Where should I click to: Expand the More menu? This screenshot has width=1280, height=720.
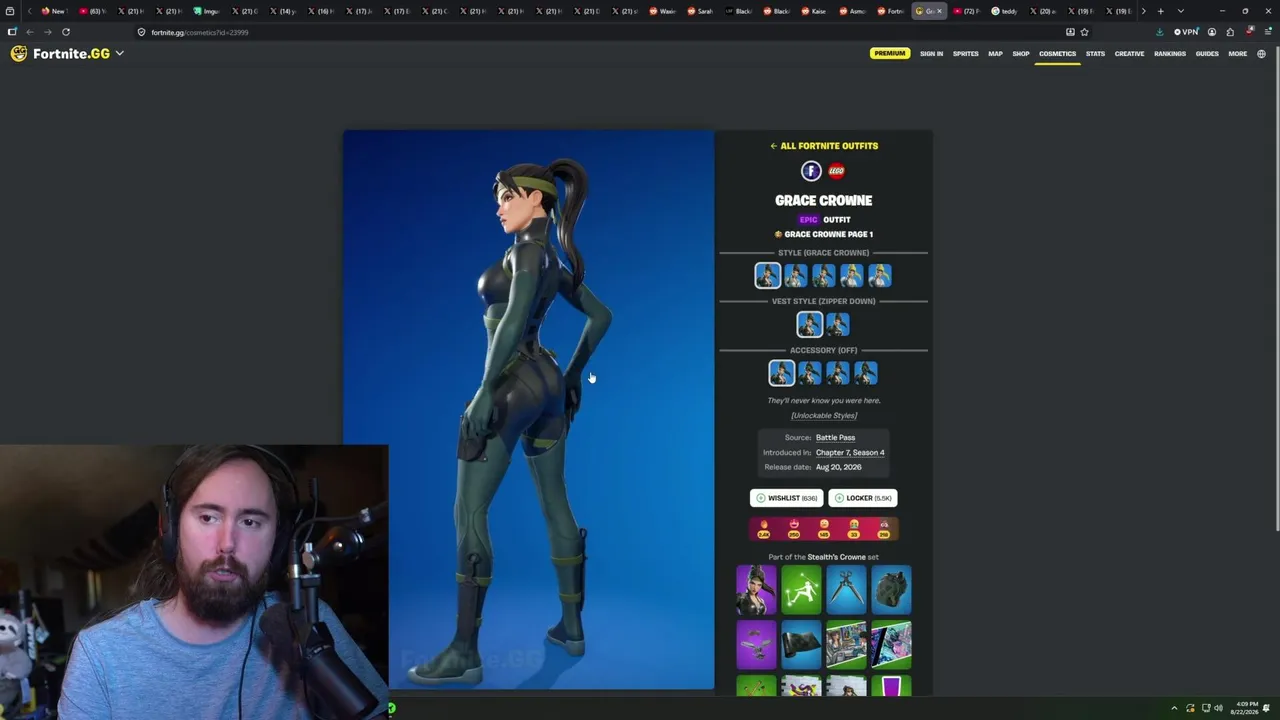pos(1237,54)
